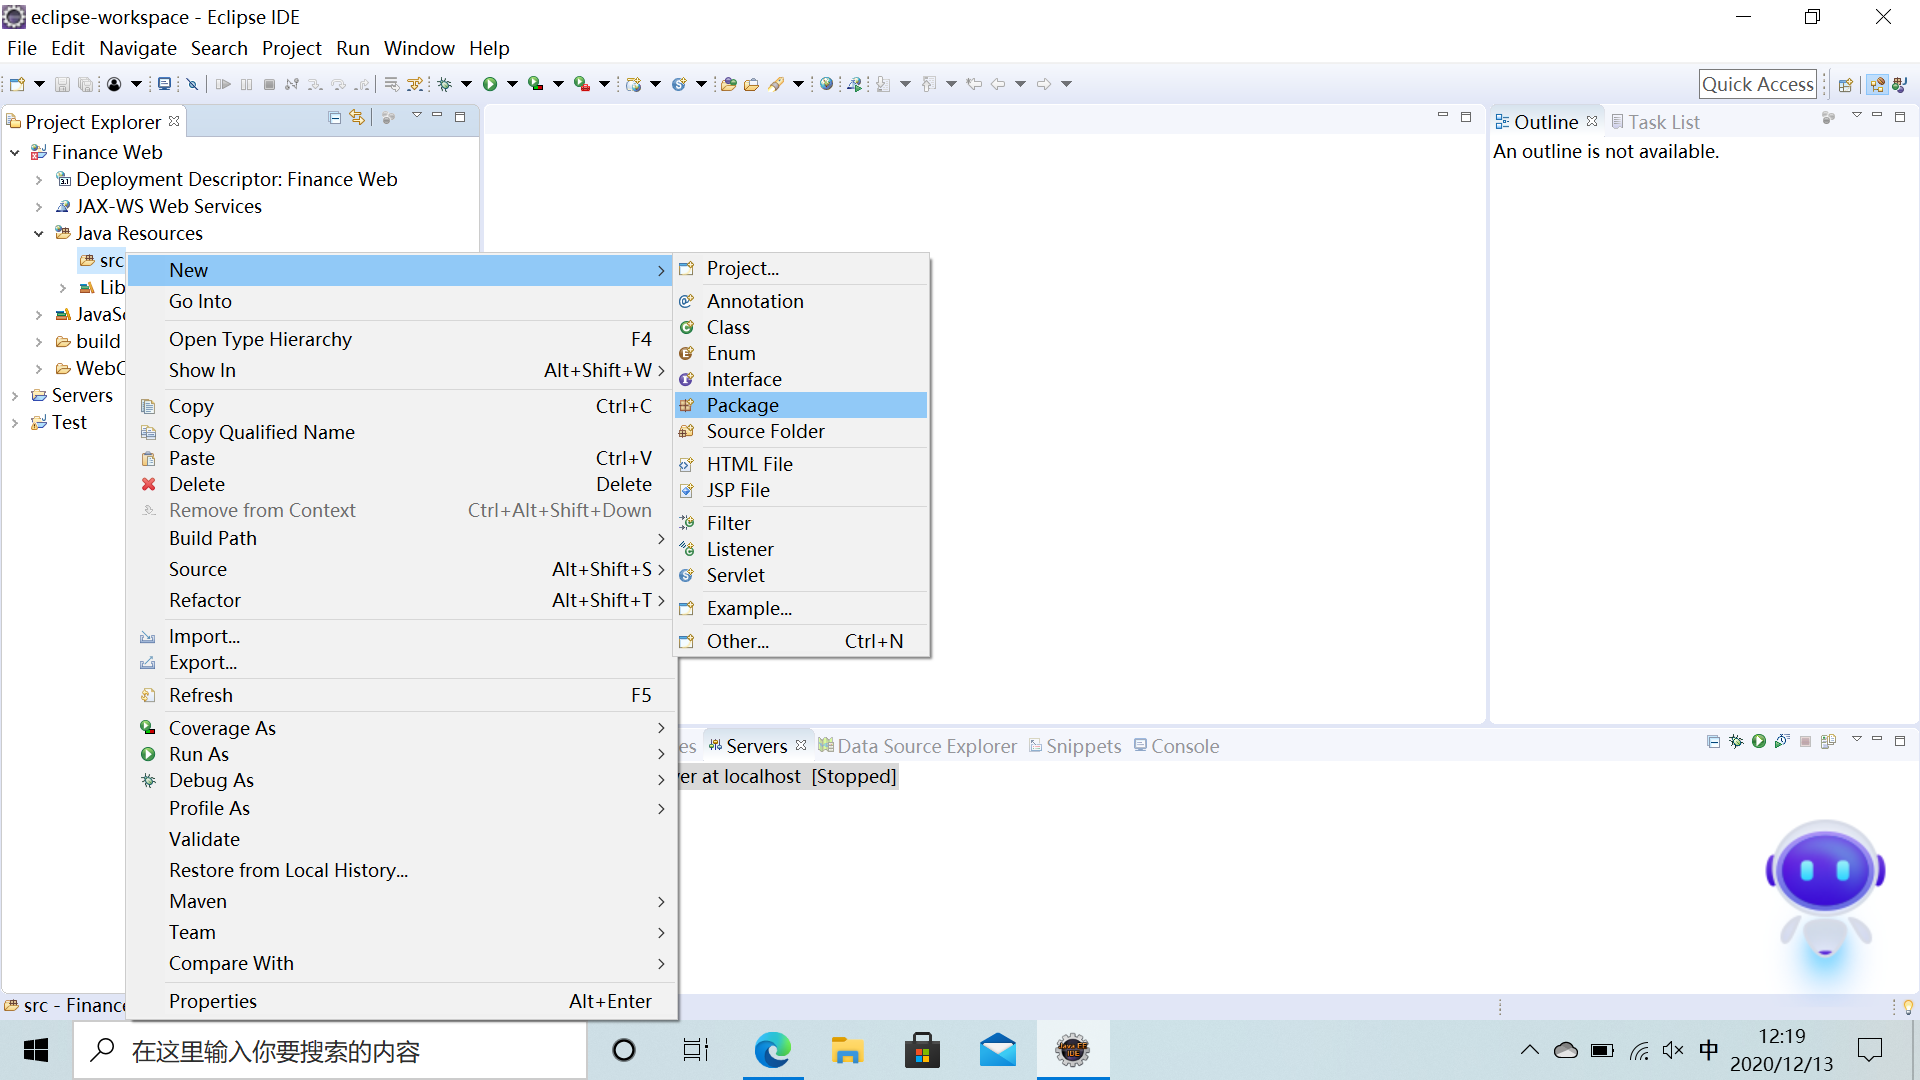Open the Run menu in menu bar
Viewport: 1920px width, 1080px height.
pyautogui.click(x=352, y=48)
